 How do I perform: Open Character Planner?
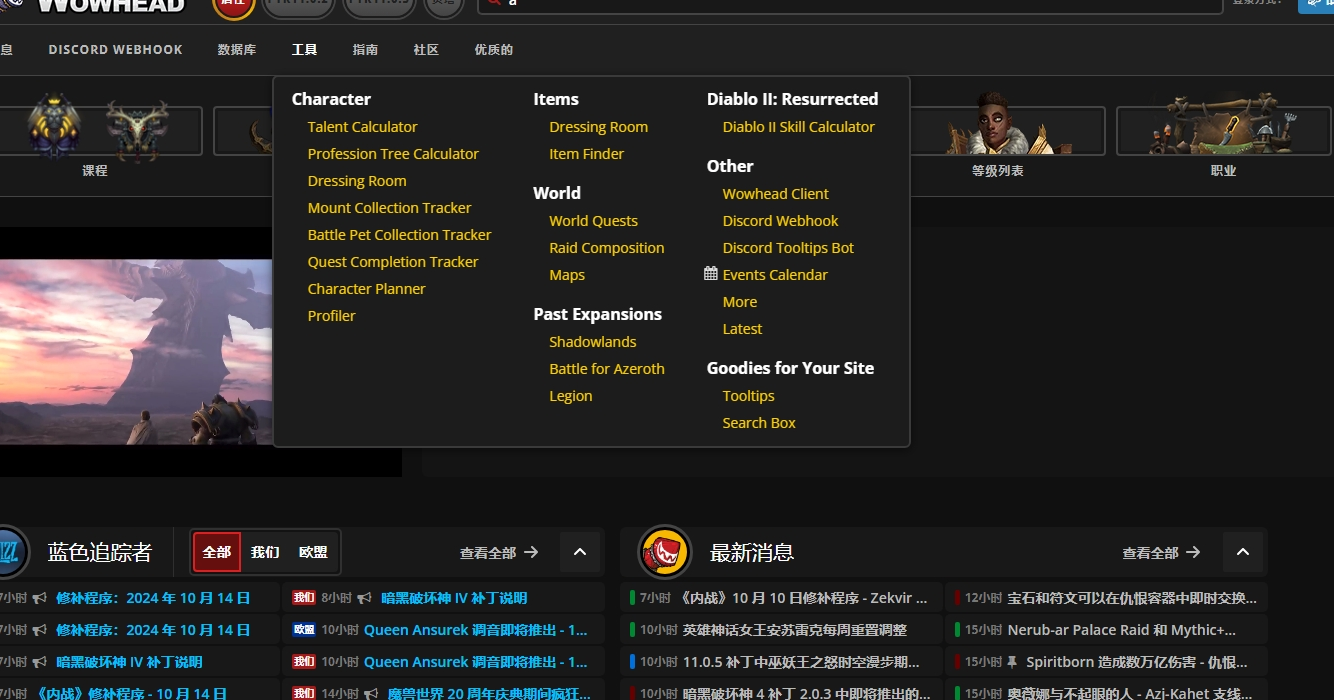click(x=367, y=289)
